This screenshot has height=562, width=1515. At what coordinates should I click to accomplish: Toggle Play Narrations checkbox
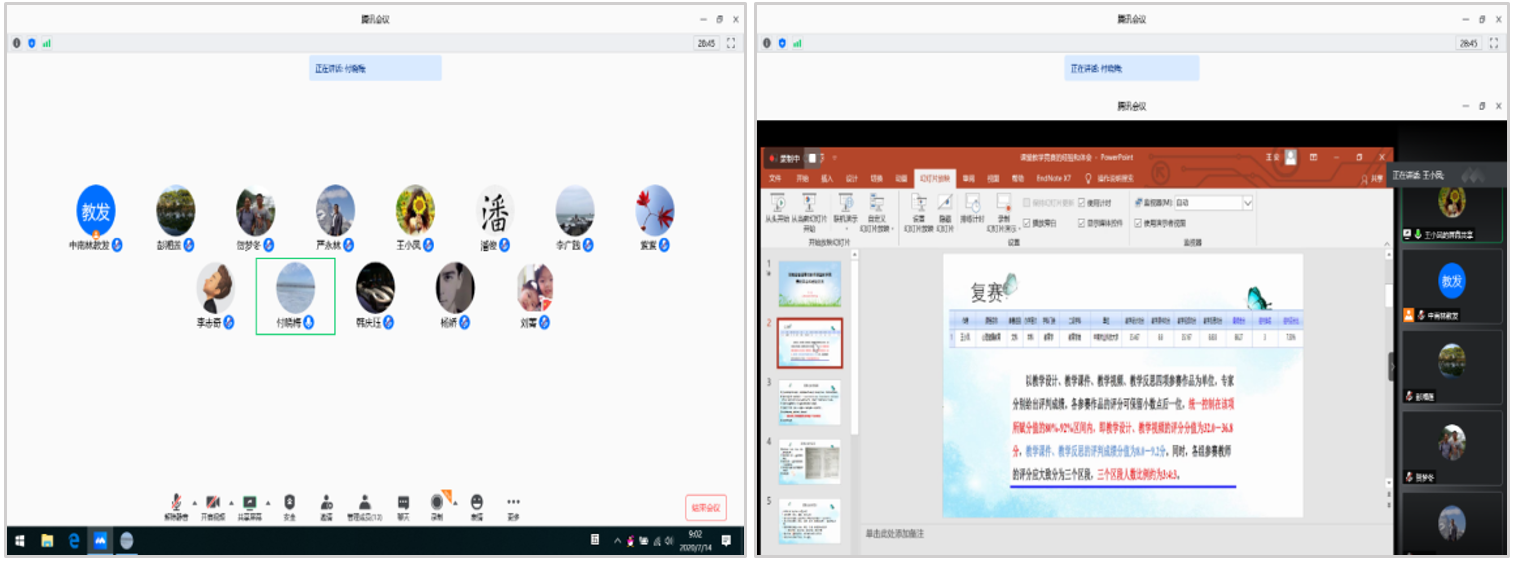tap(1026, 223)
